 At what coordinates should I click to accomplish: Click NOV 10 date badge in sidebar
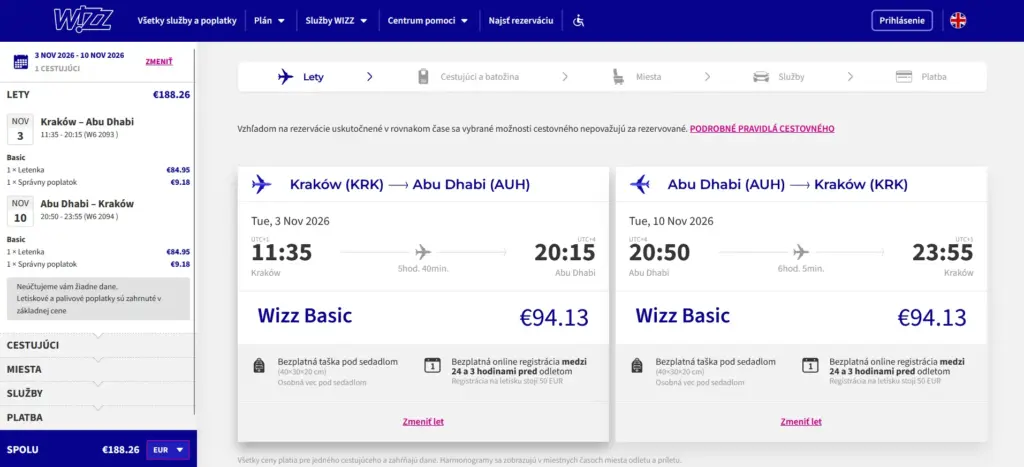tap(20, 211)
